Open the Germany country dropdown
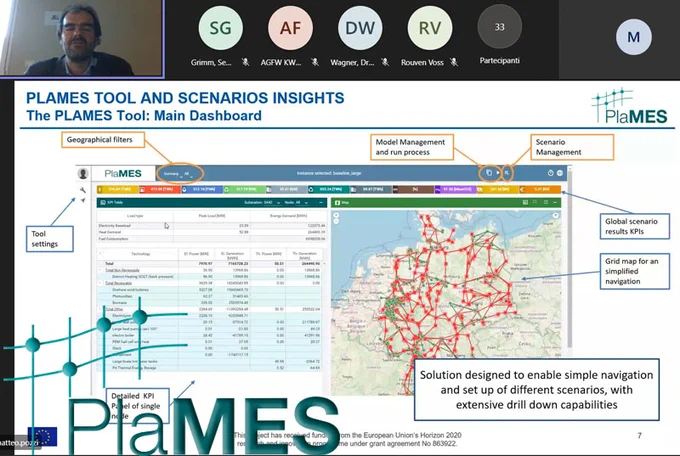 click(x=173, y=174)
